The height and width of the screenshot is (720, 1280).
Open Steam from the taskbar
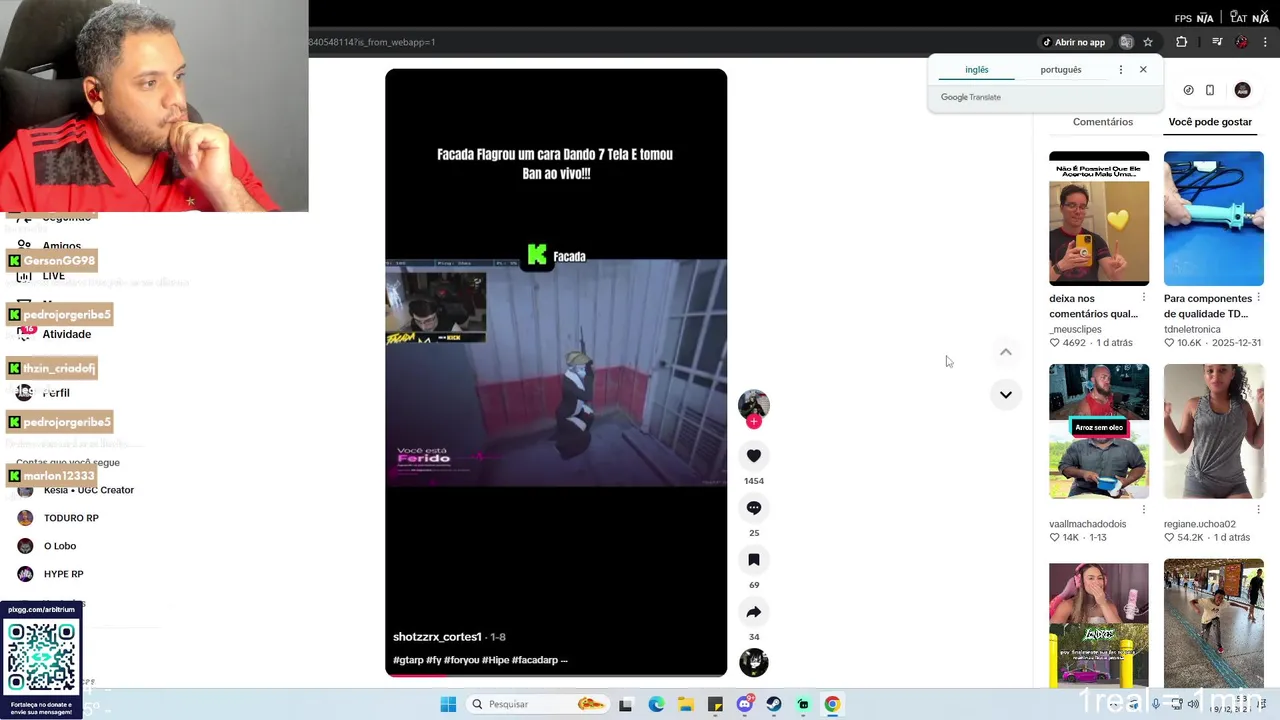point(774,704)
